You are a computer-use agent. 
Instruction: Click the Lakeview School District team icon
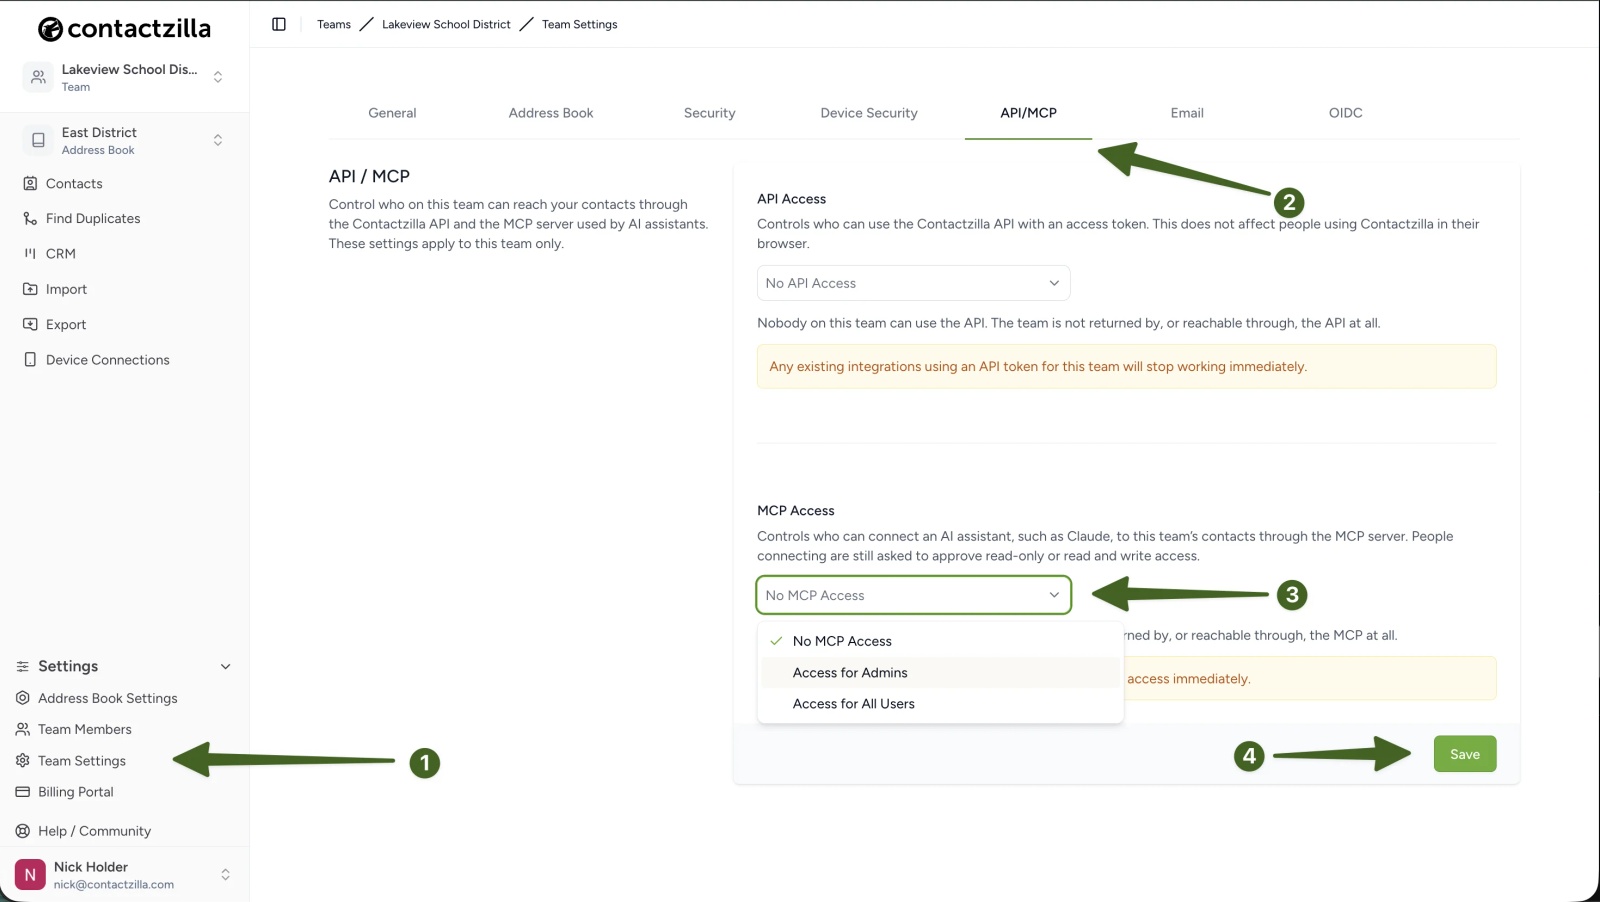[x=38, y=77]
